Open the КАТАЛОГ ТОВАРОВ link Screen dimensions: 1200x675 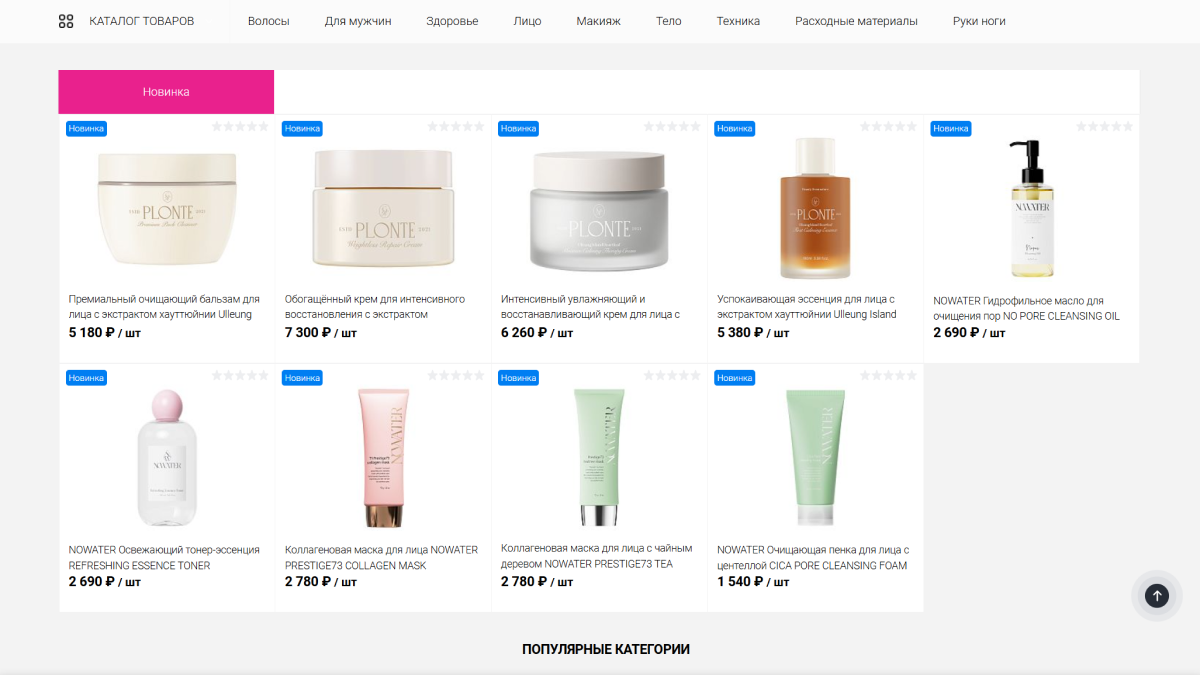[142, 21]
